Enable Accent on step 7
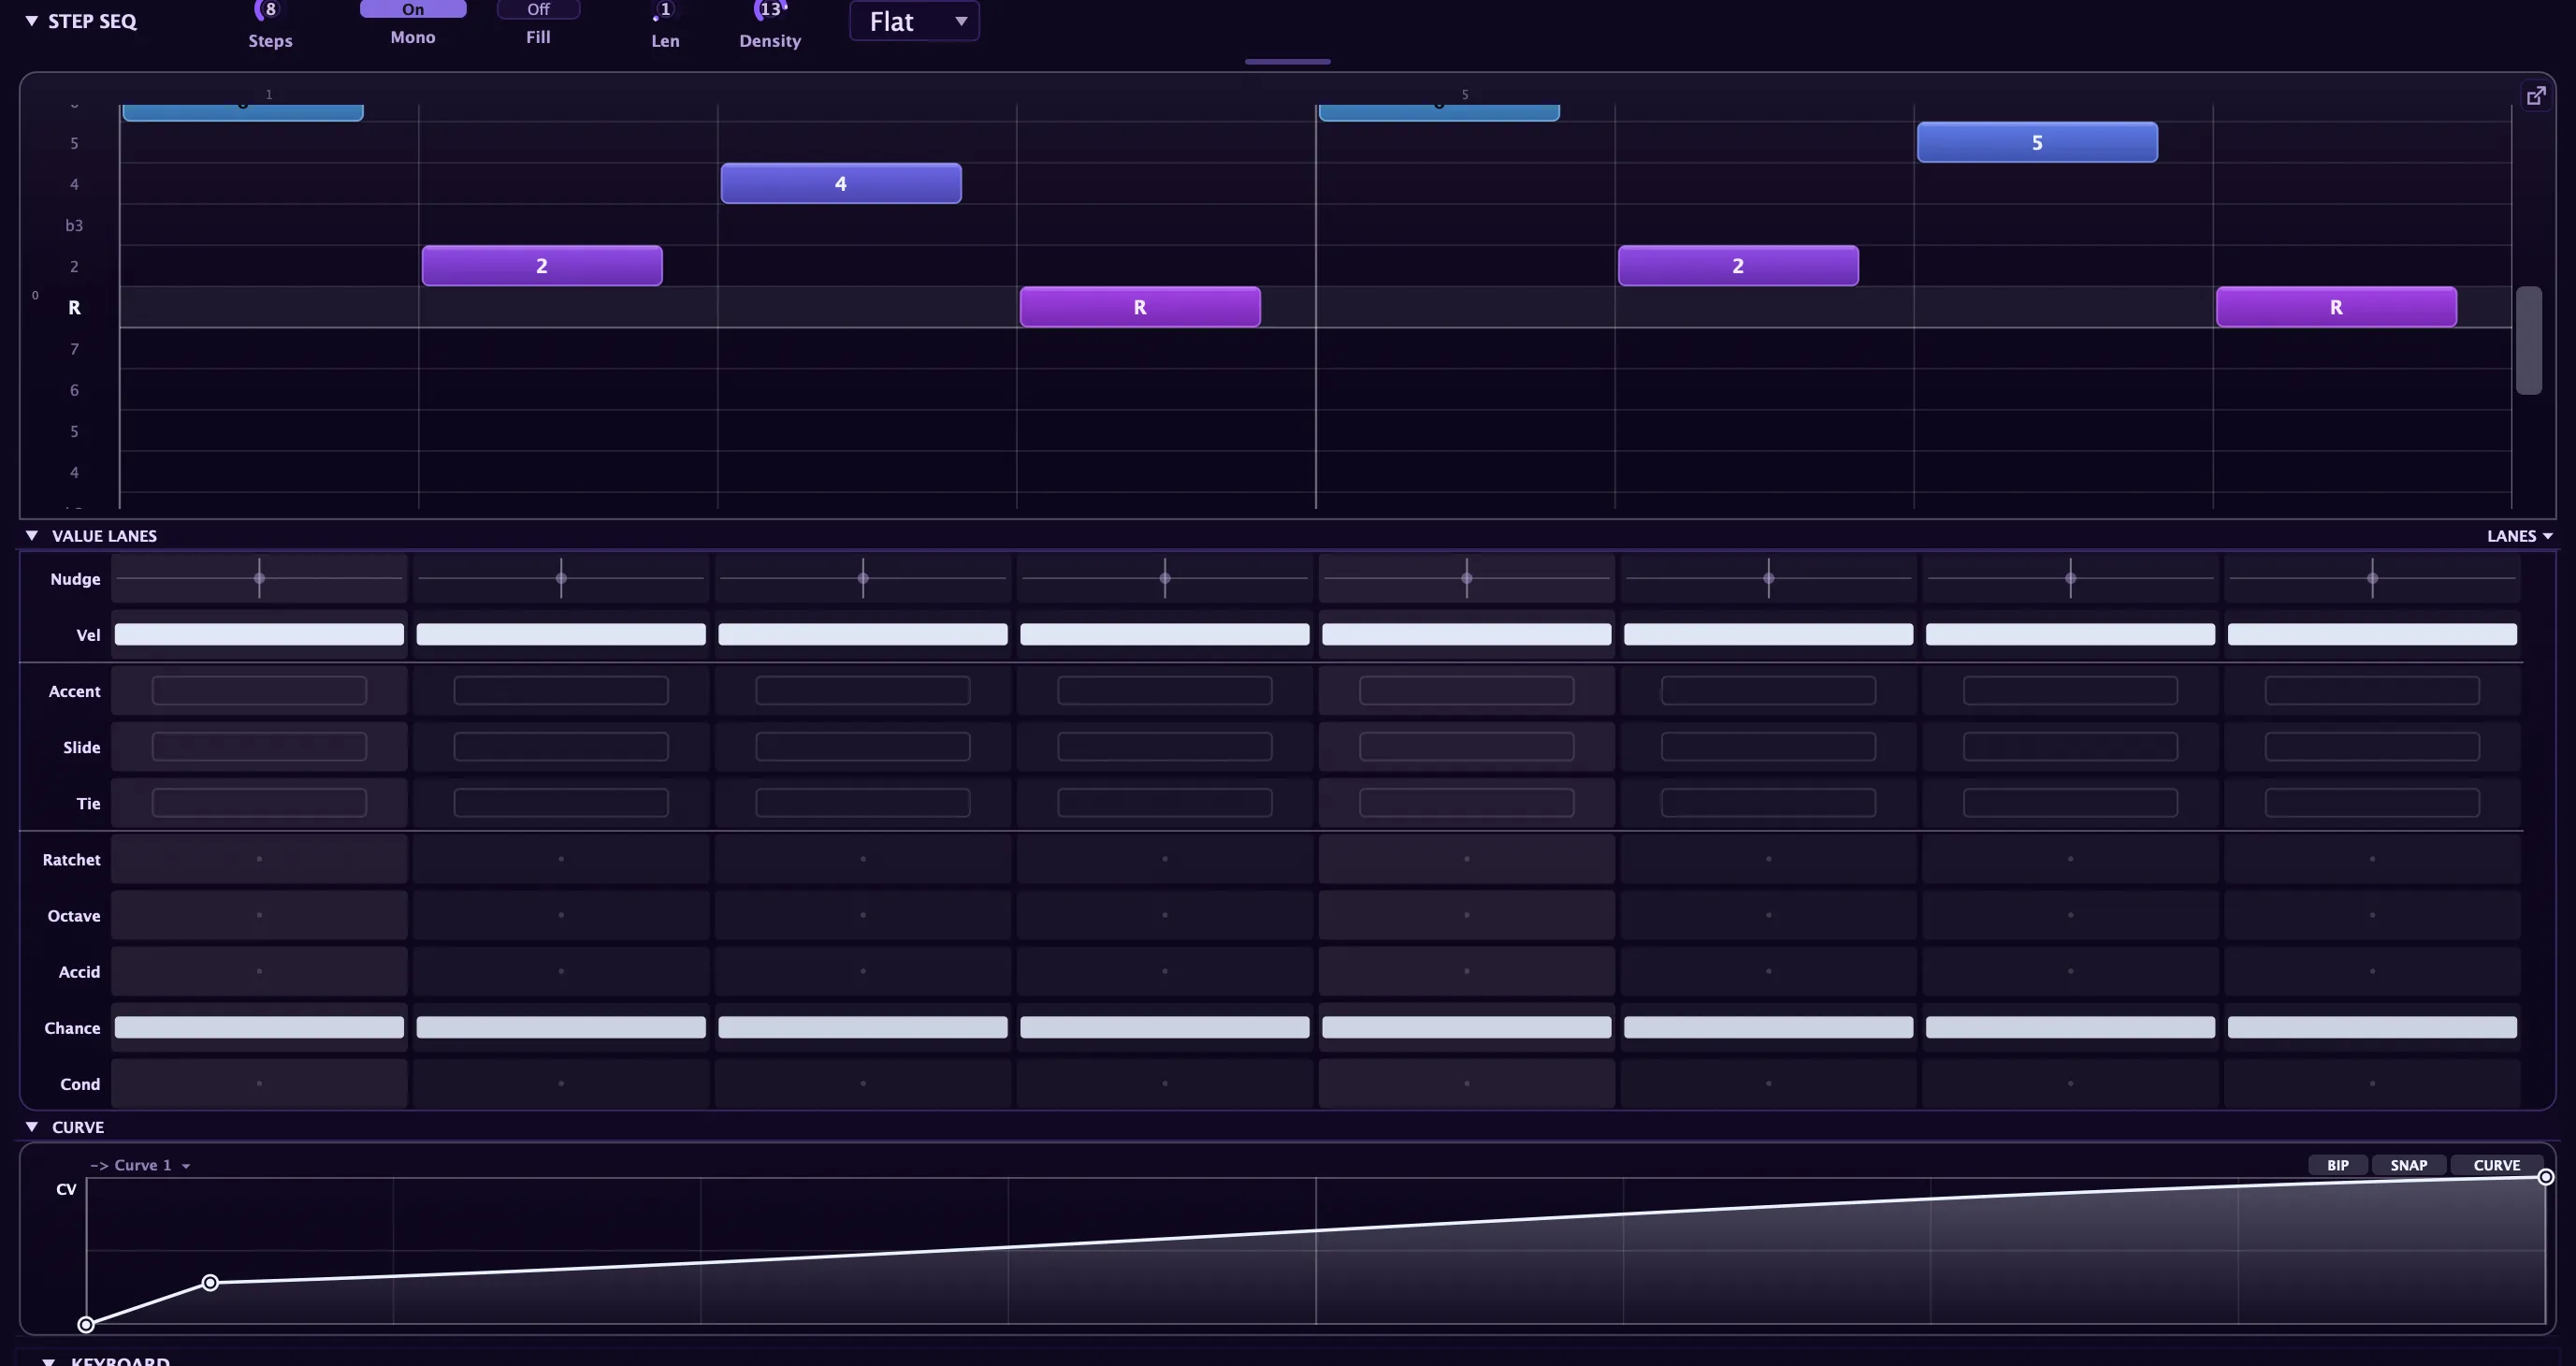The width and height of the screenshot is (2576, 1366). [x=2070, y=691]
